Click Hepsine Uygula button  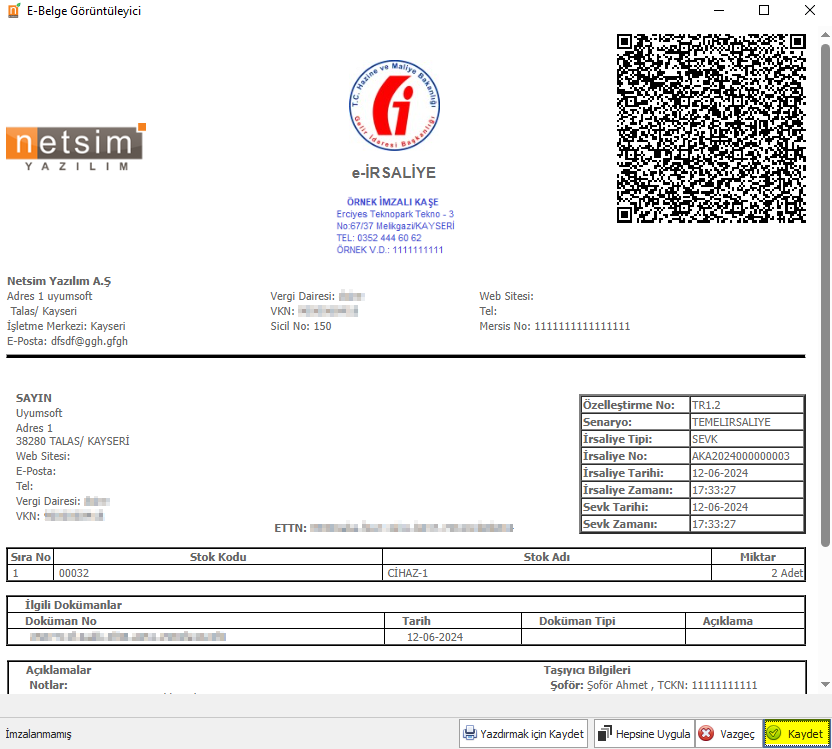click(644, 734)
